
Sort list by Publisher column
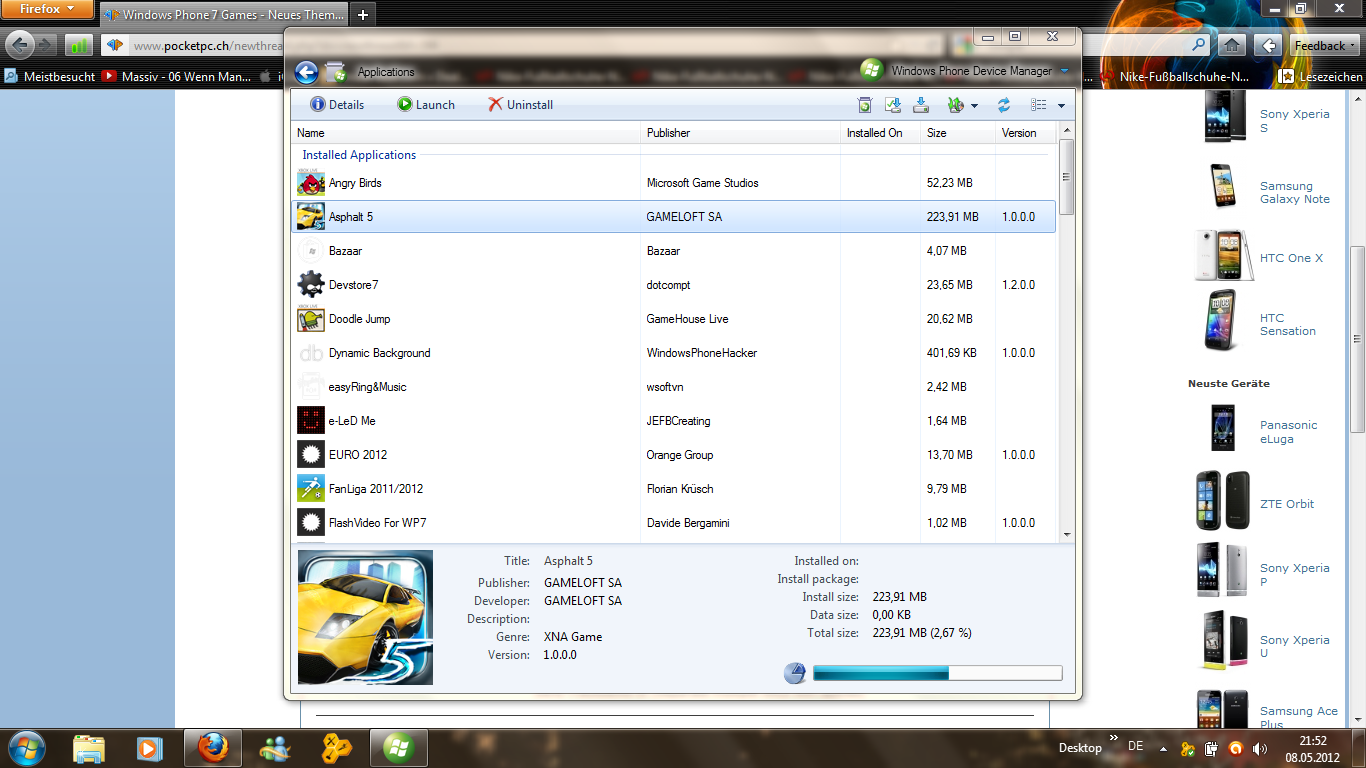[x=740, y=133]
